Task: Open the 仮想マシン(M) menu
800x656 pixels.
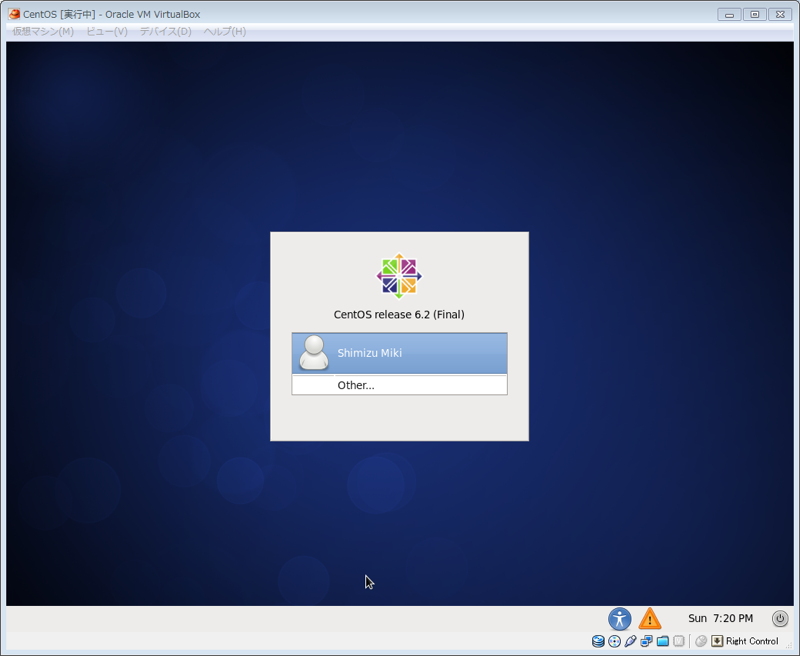Action: 43,32
